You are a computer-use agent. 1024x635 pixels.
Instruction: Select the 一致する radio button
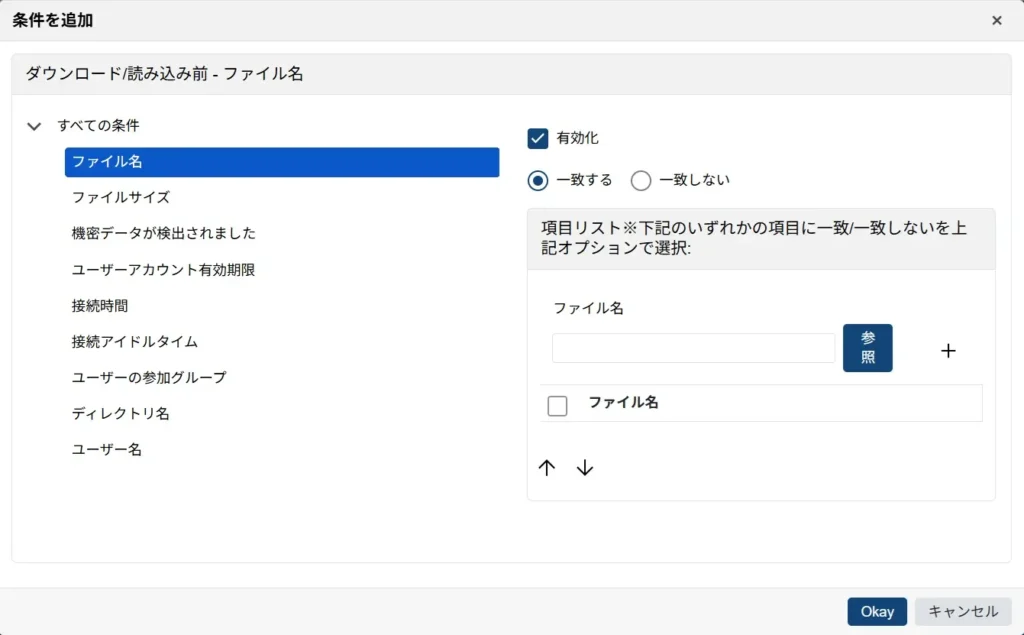(538, 180)
